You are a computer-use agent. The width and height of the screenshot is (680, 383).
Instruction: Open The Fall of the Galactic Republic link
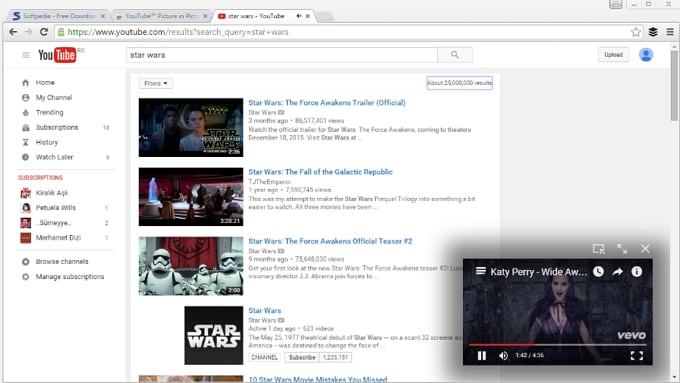[x=320, y=172]
